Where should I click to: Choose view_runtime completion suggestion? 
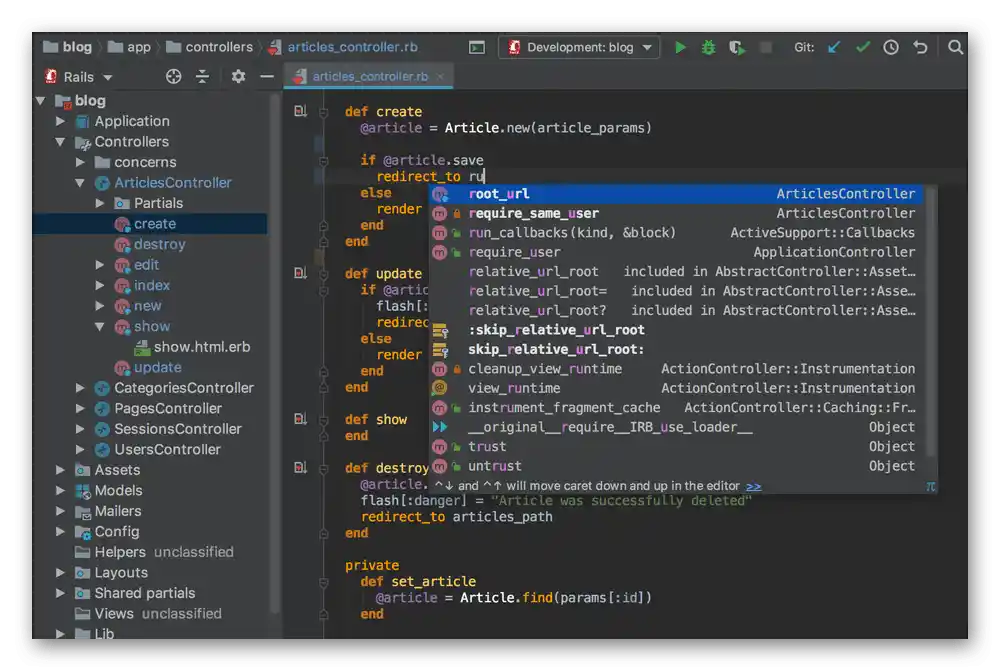tap(676, 388)
